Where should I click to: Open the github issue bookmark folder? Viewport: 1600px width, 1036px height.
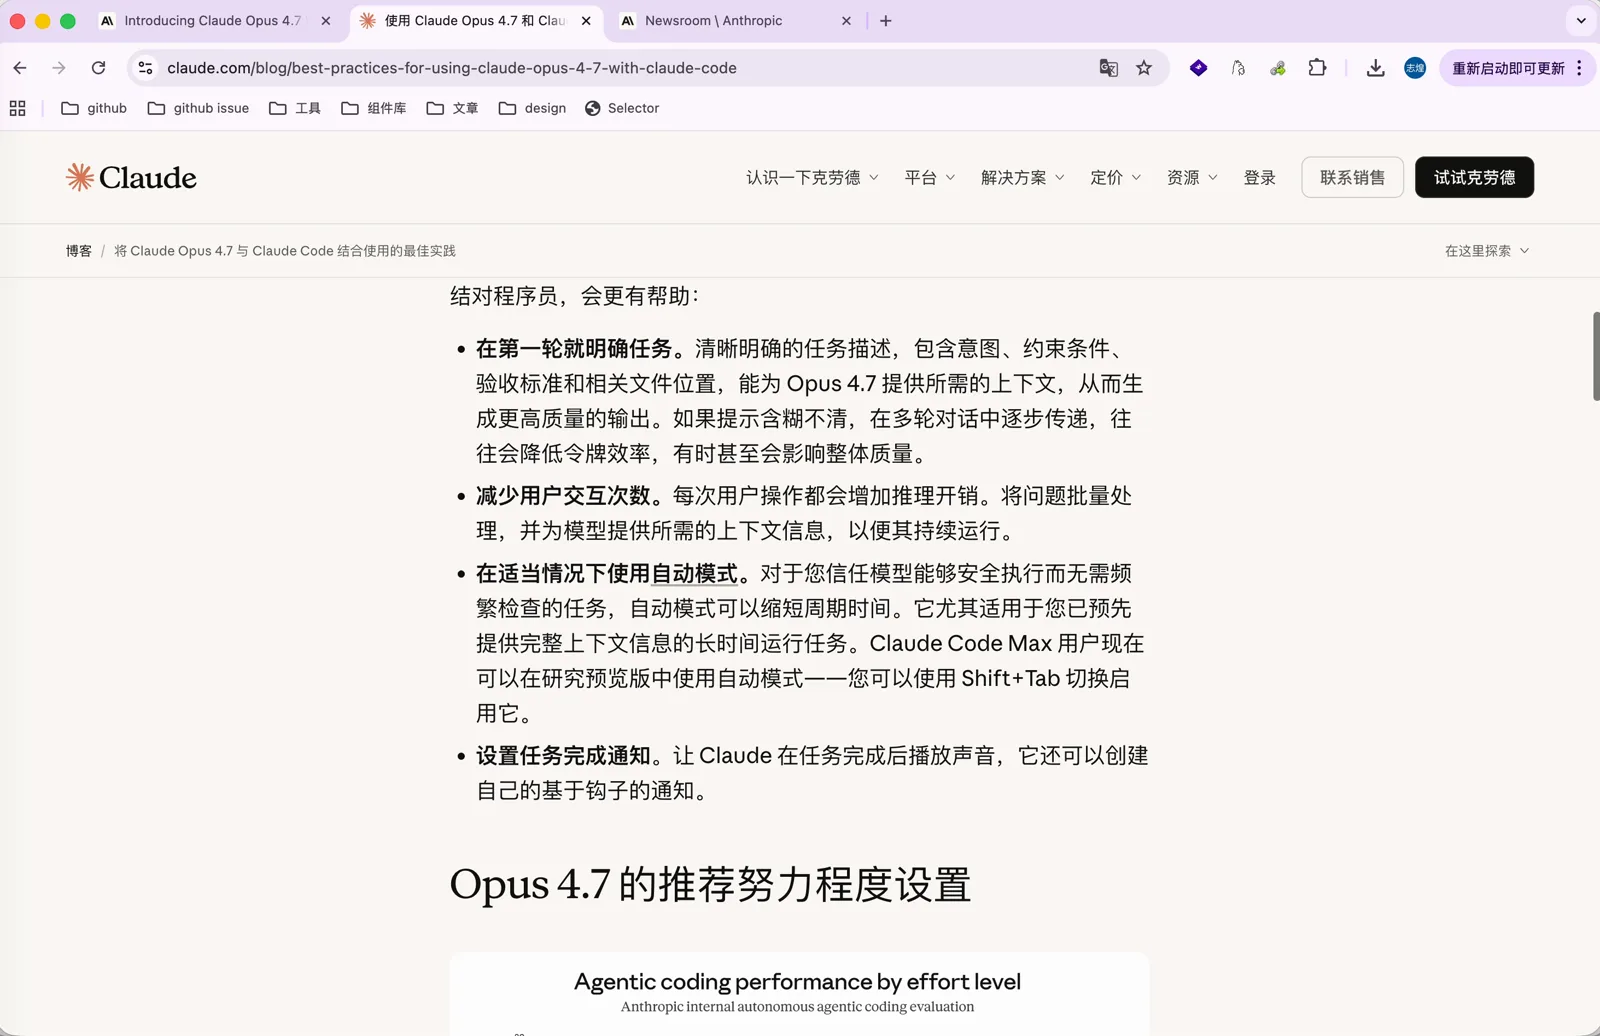[198, 108]
